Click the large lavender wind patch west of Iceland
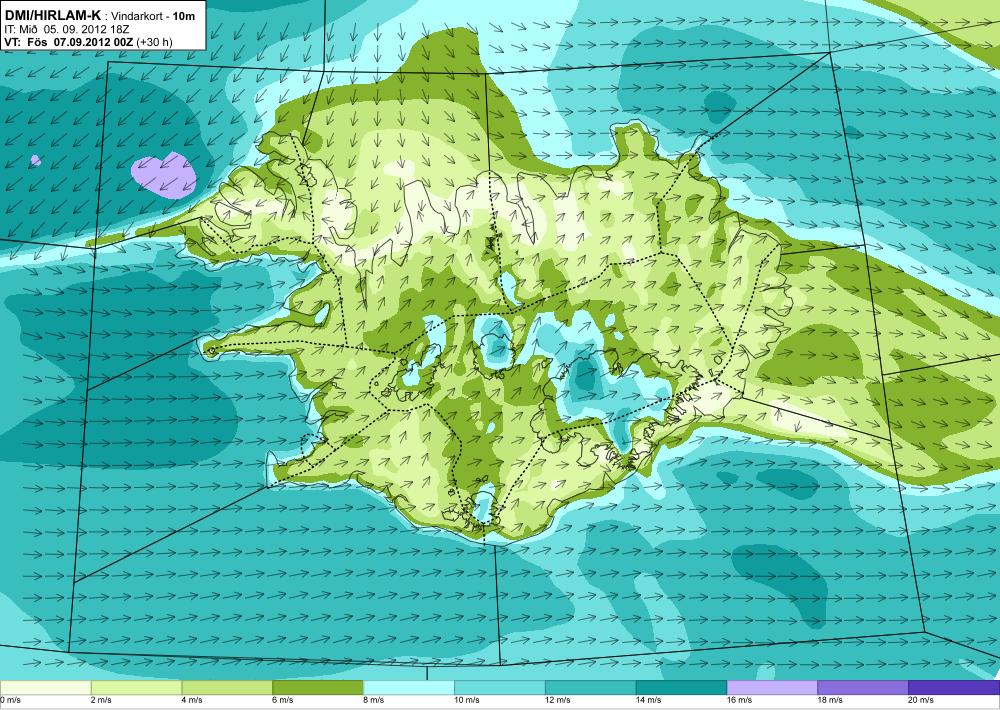 [164, 175]
